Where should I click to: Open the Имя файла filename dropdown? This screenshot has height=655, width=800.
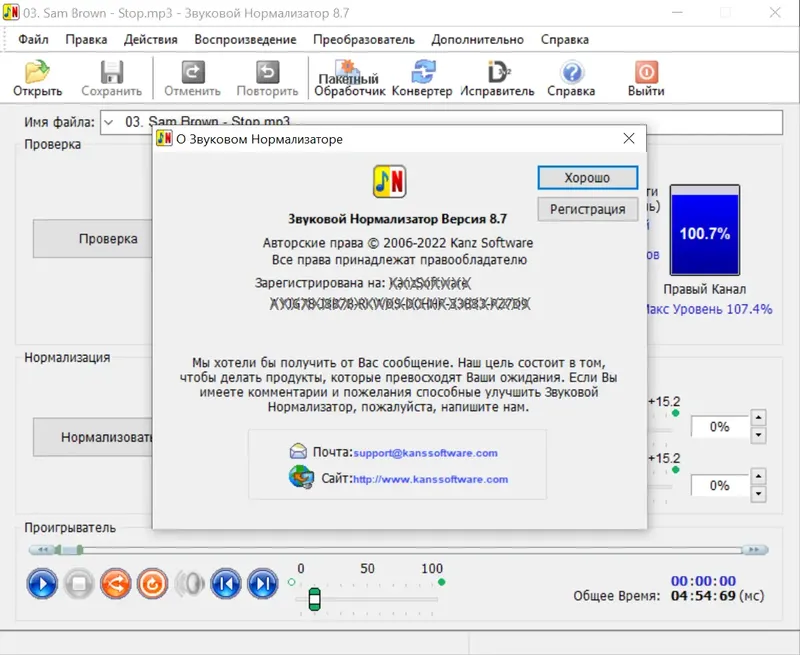point(110,121)
